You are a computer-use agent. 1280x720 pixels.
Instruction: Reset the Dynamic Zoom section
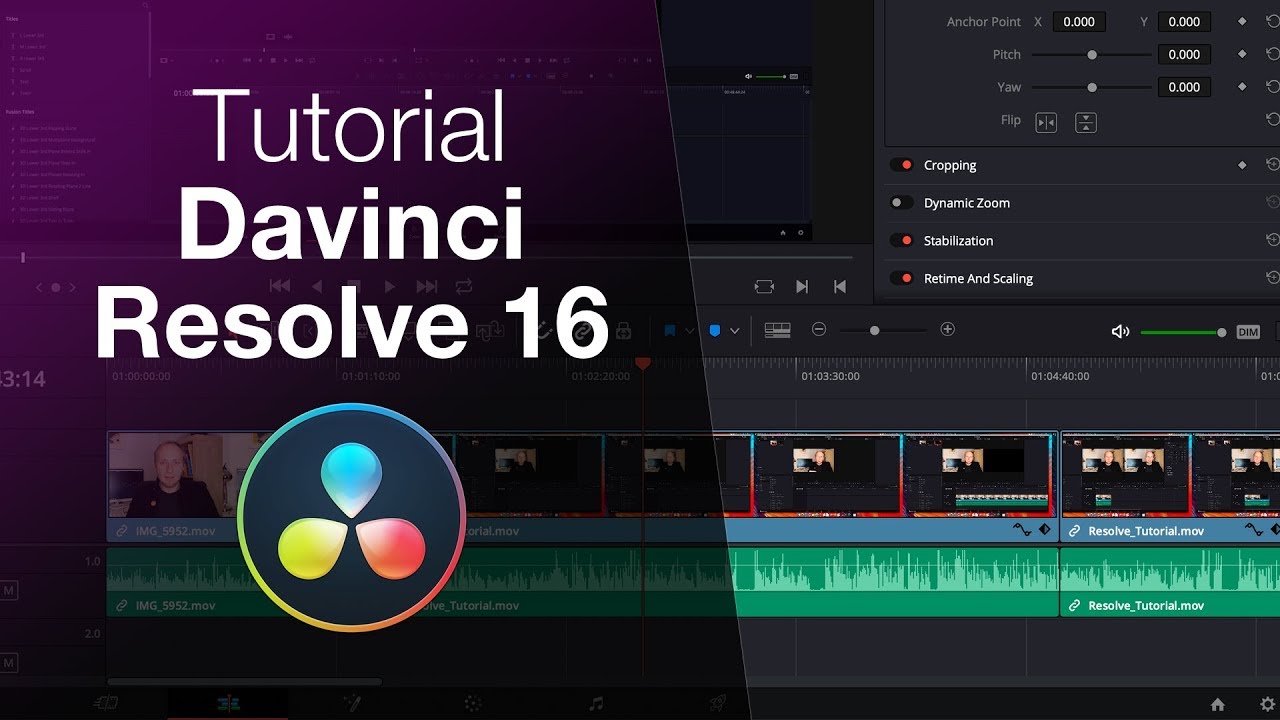click(1272, 202)
